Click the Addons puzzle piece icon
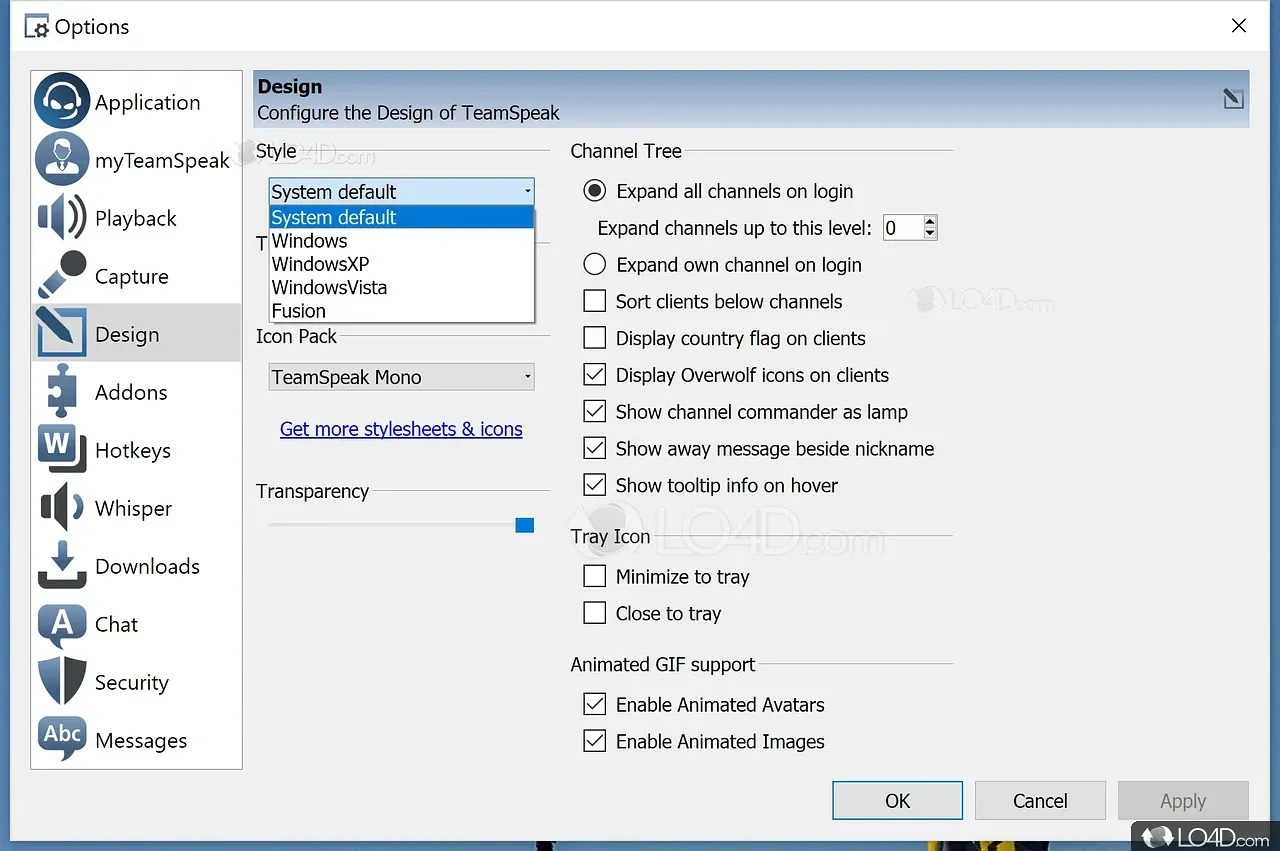This screenshot has width=1280, height=851. 62,392
